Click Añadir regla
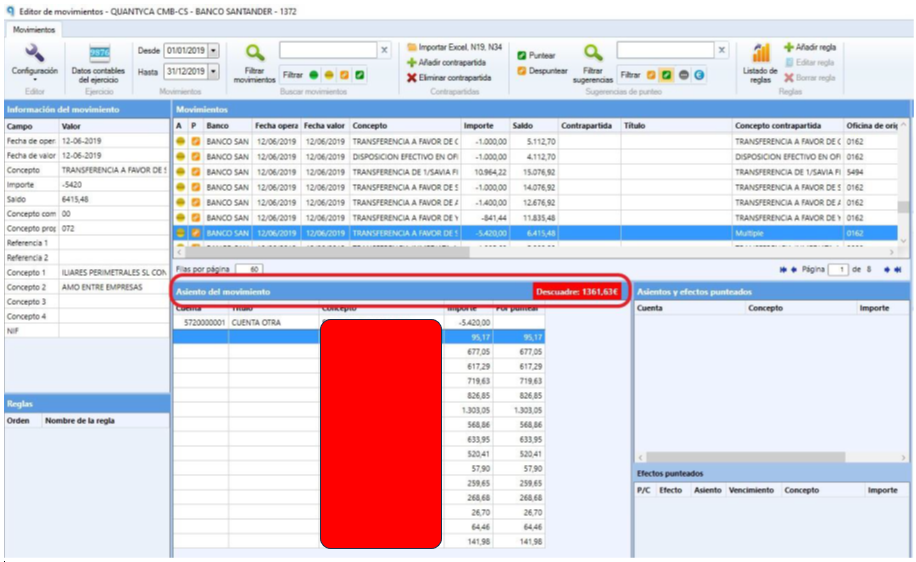Viewport: 916px width, 562px height. point(810,47)
